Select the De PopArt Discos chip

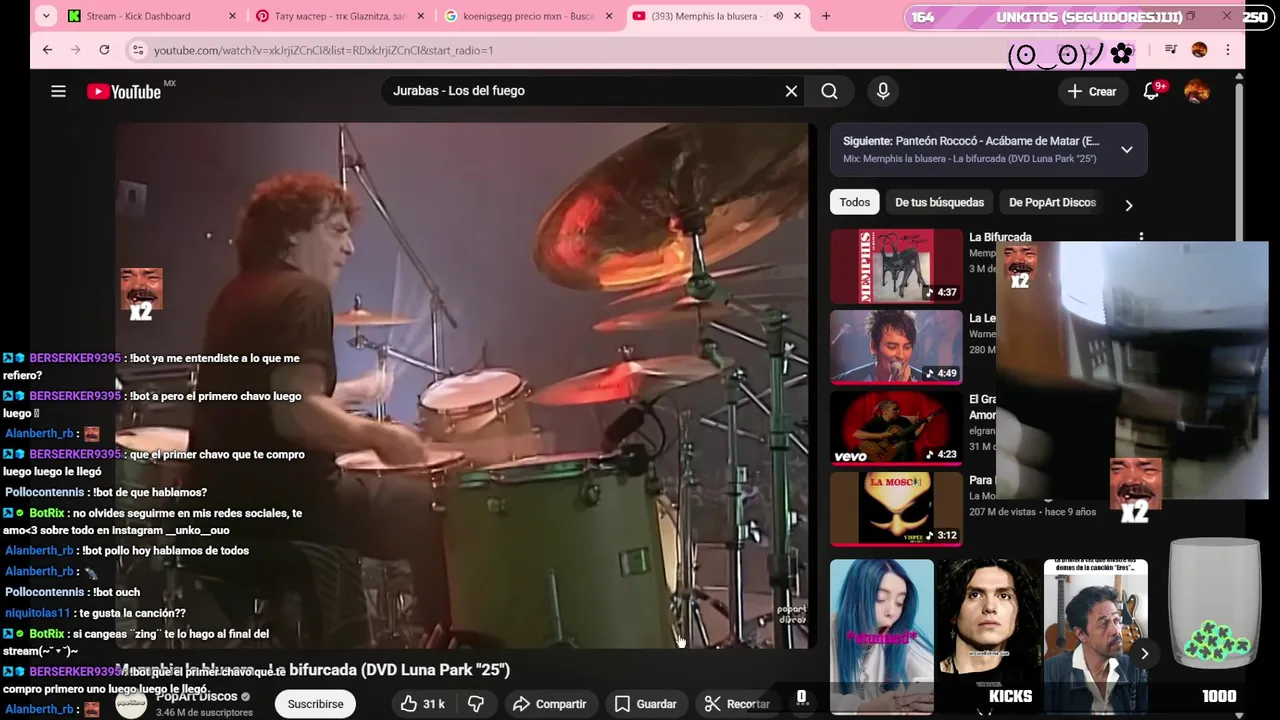pos(1052,202)
